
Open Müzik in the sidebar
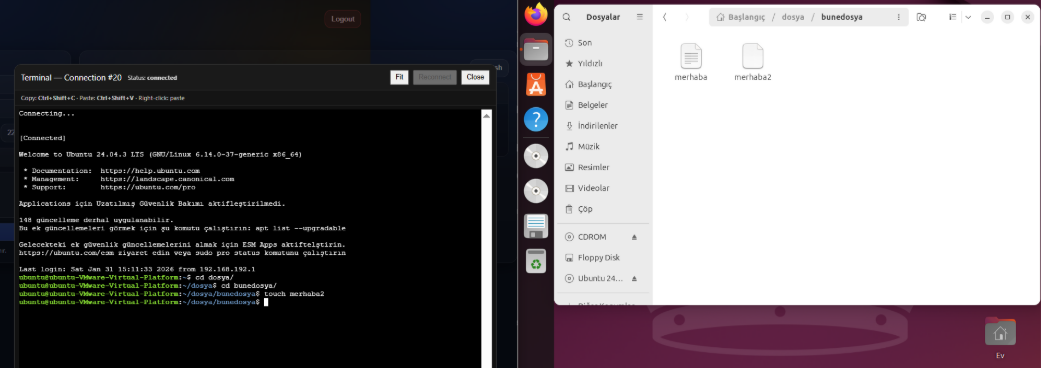pos(603,146)
